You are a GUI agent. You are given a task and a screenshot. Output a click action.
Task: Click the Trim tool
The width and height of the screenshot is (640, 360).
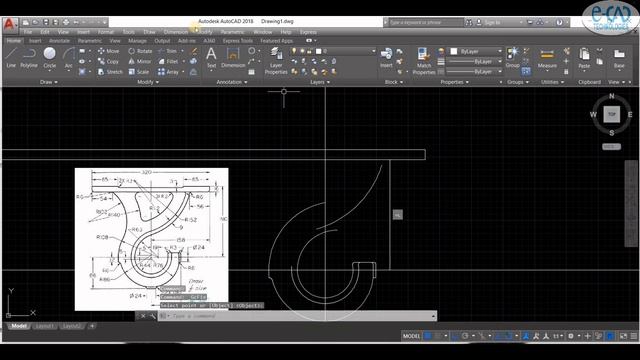[168, 51]
